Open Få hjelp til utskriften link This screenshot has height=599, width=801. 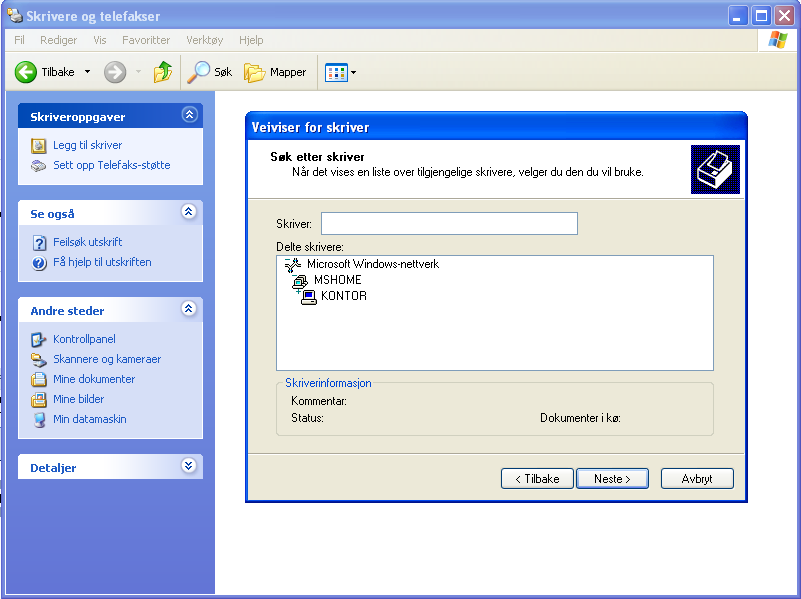102,262
